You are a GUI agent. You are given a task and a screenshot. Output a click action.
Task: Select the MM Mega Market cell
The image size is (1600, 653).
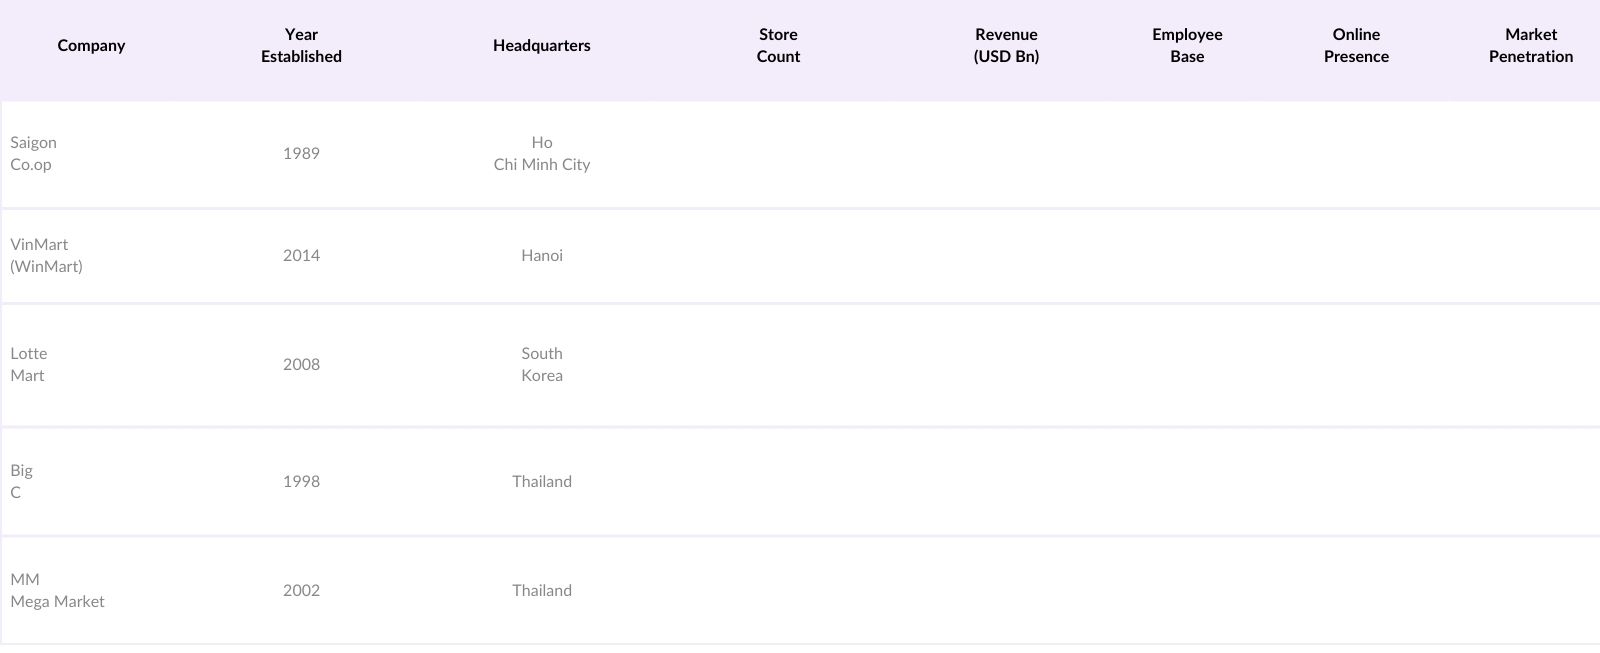[57, 591]
